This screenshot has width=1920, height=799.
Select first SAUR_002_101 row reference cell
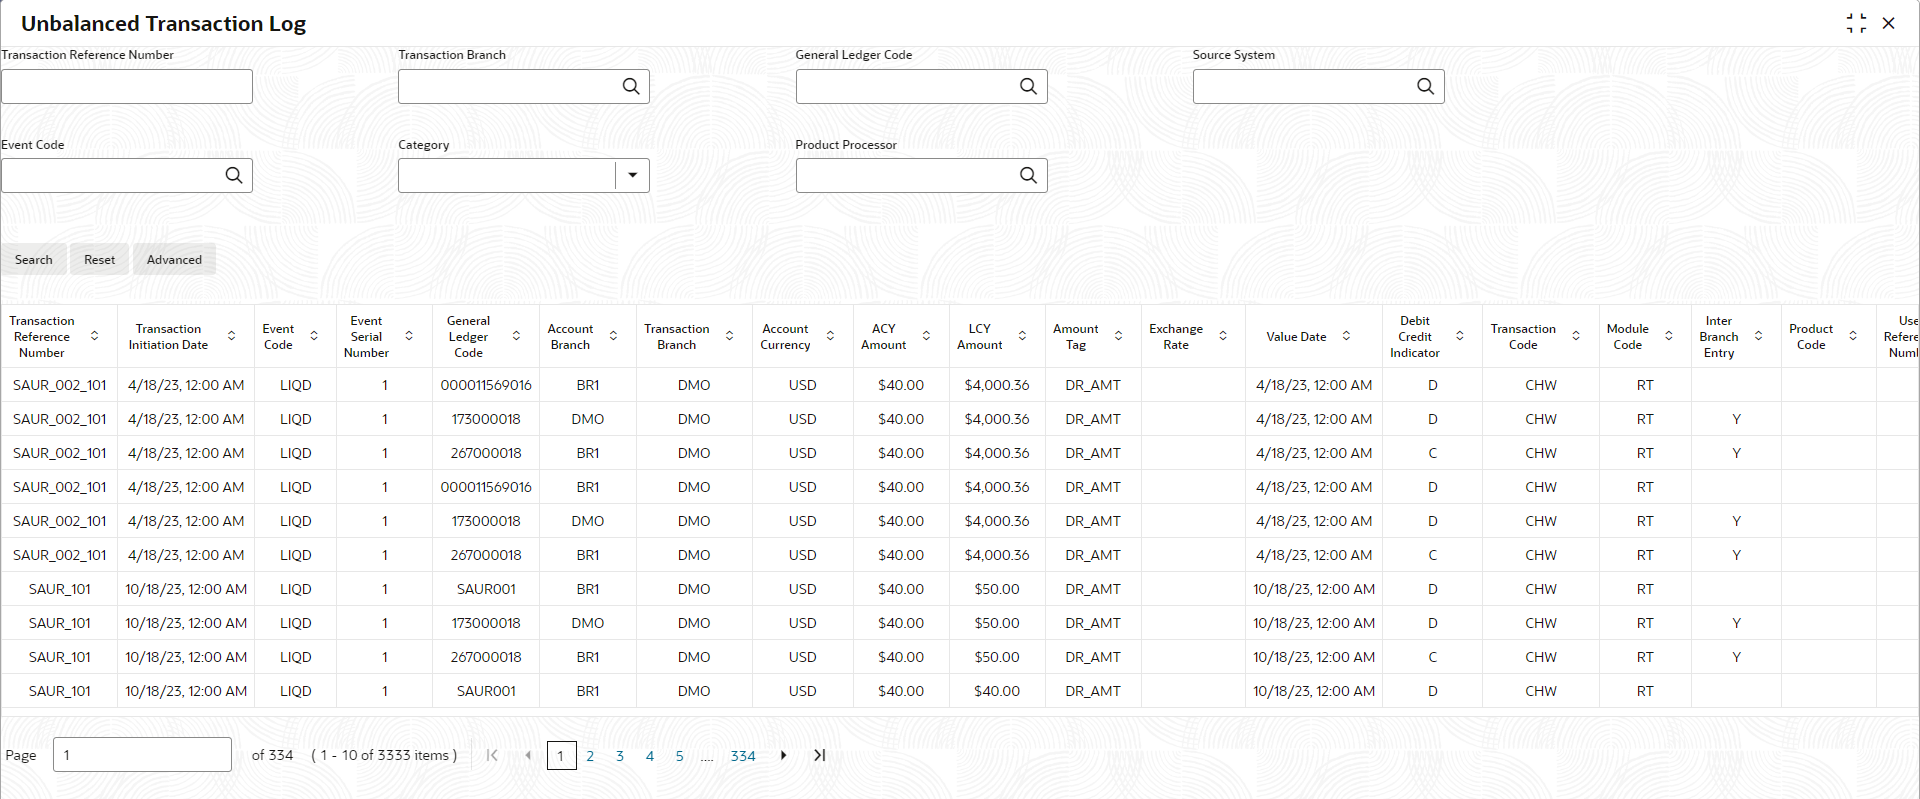[60, 385]
